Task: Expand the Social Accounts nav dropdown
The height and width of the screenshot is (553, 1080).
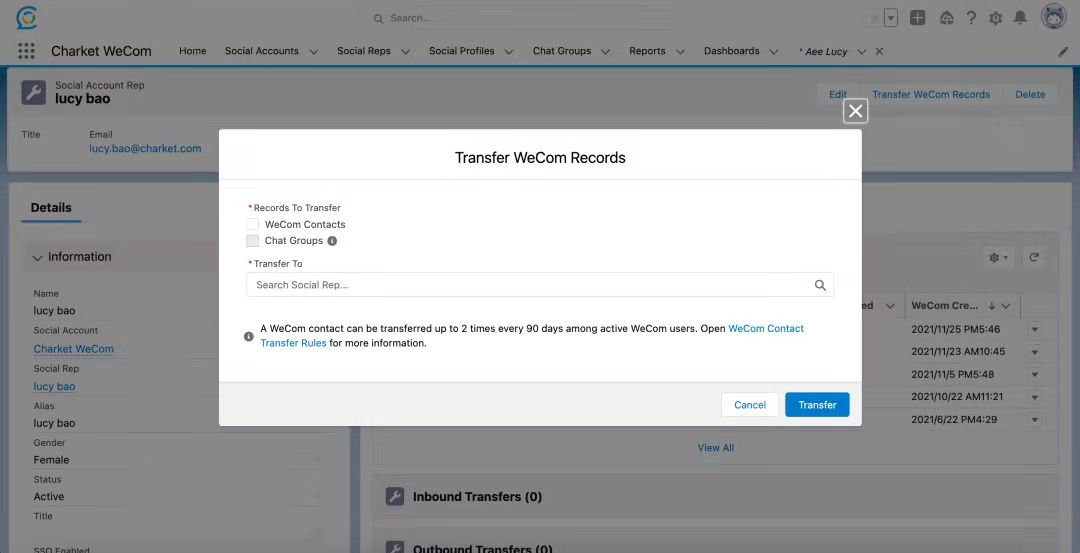Action: 313,52
